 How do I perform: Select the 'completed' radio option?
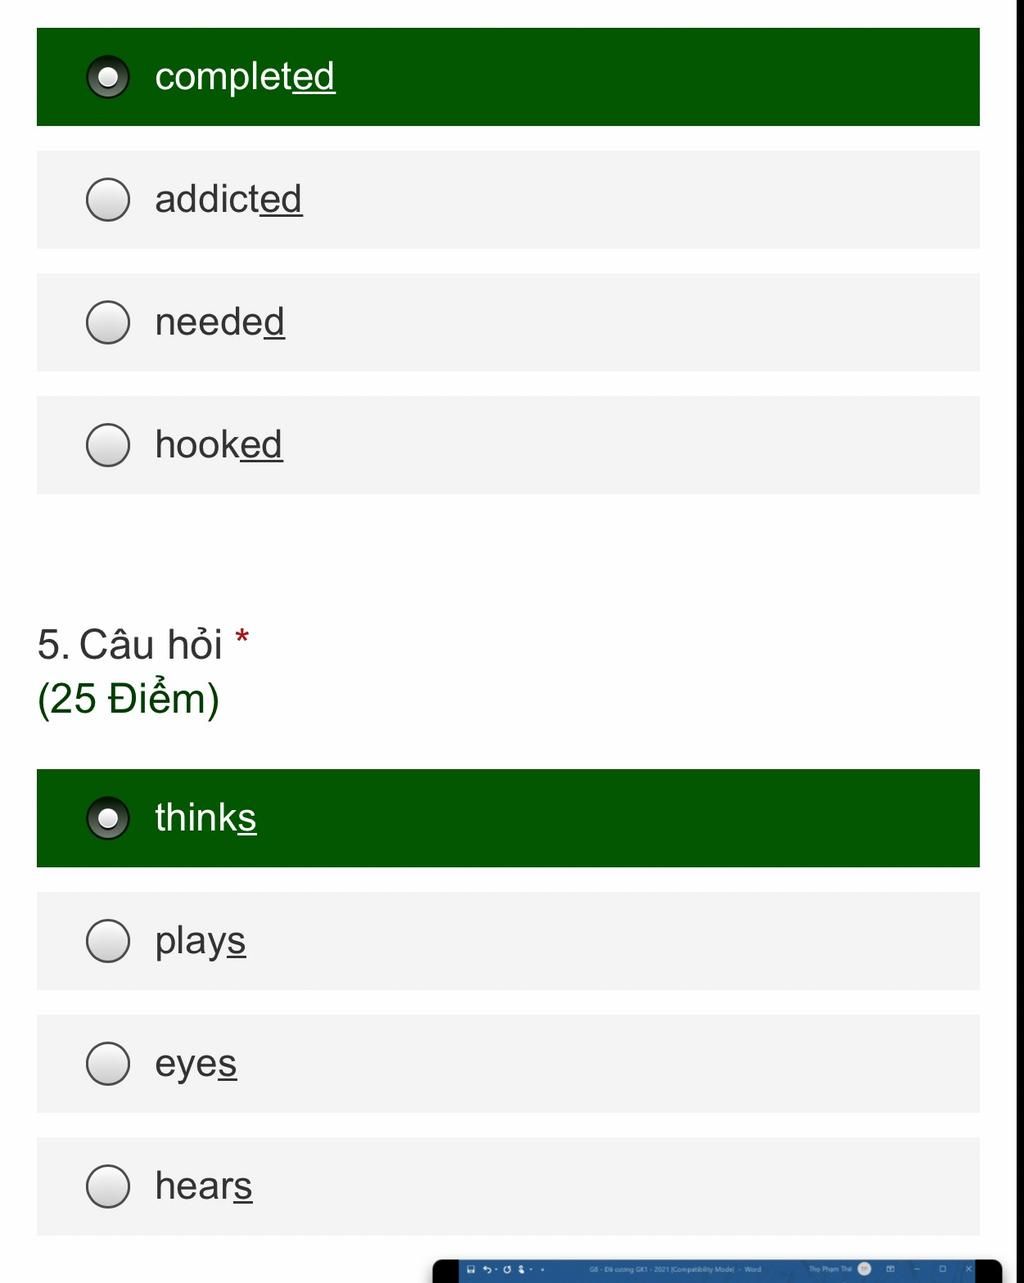(508, 77)
